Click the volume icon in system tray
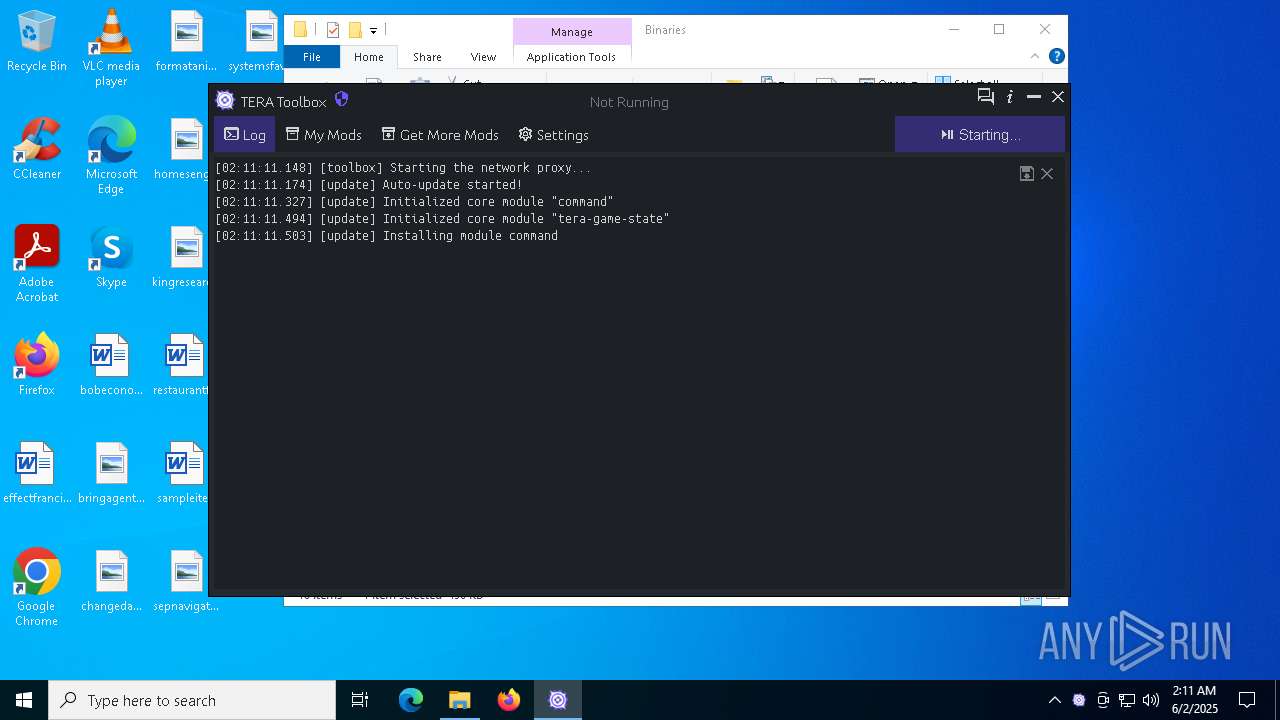The width and height of the screenshot is (1280, 720). pyautogui.click(x=1151, y=700)
